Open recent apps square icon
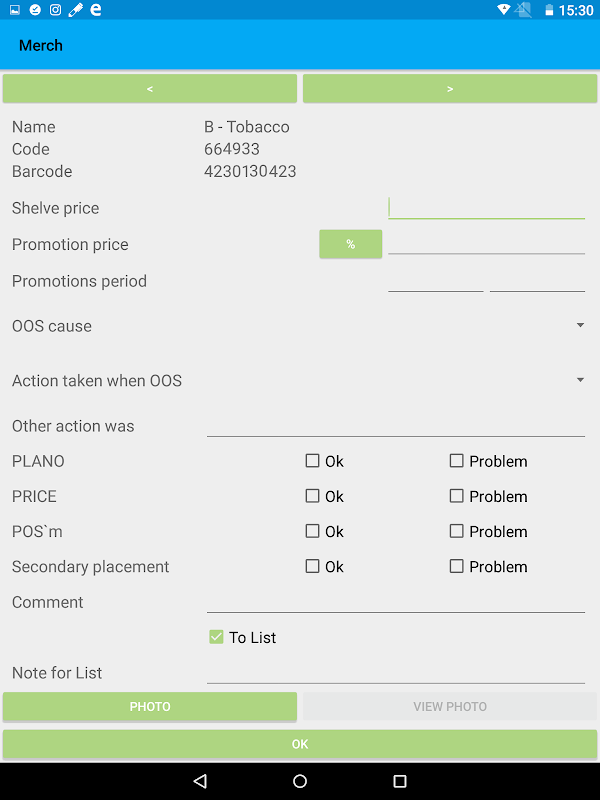 pyautogui.click(x=400, y=781)
